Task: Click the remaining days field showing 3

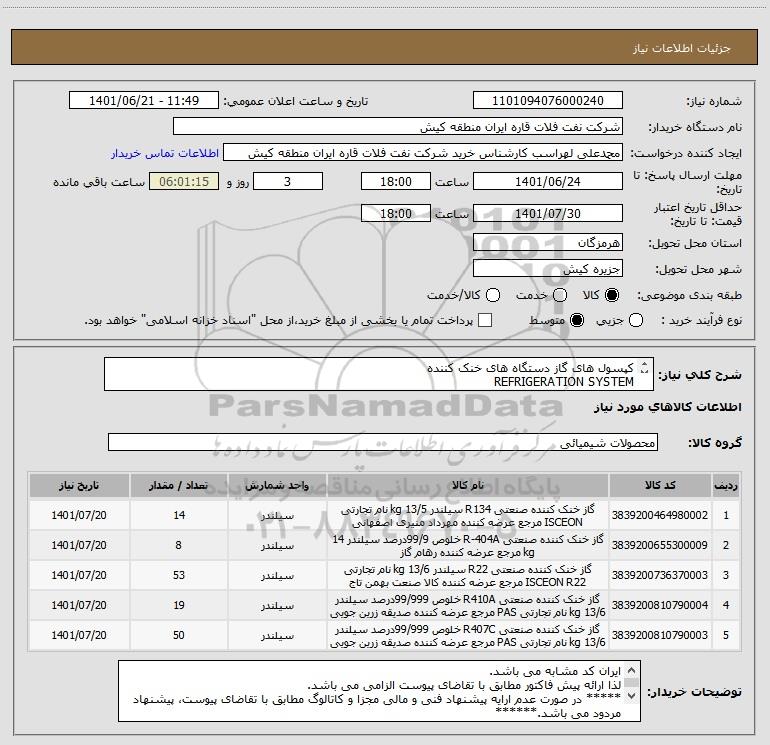Action: click(x=288, y=181)
